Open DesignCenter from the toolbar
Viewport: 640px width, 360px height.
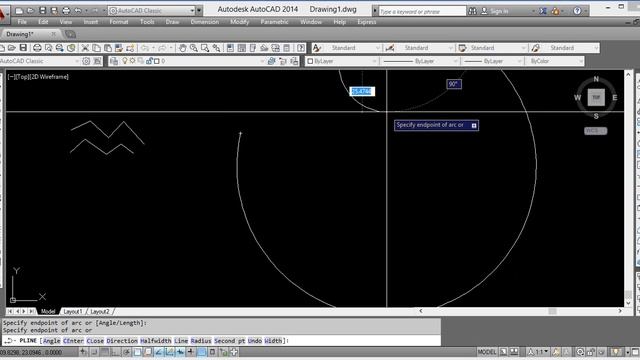pyautogui.click(x=242, y=48)
